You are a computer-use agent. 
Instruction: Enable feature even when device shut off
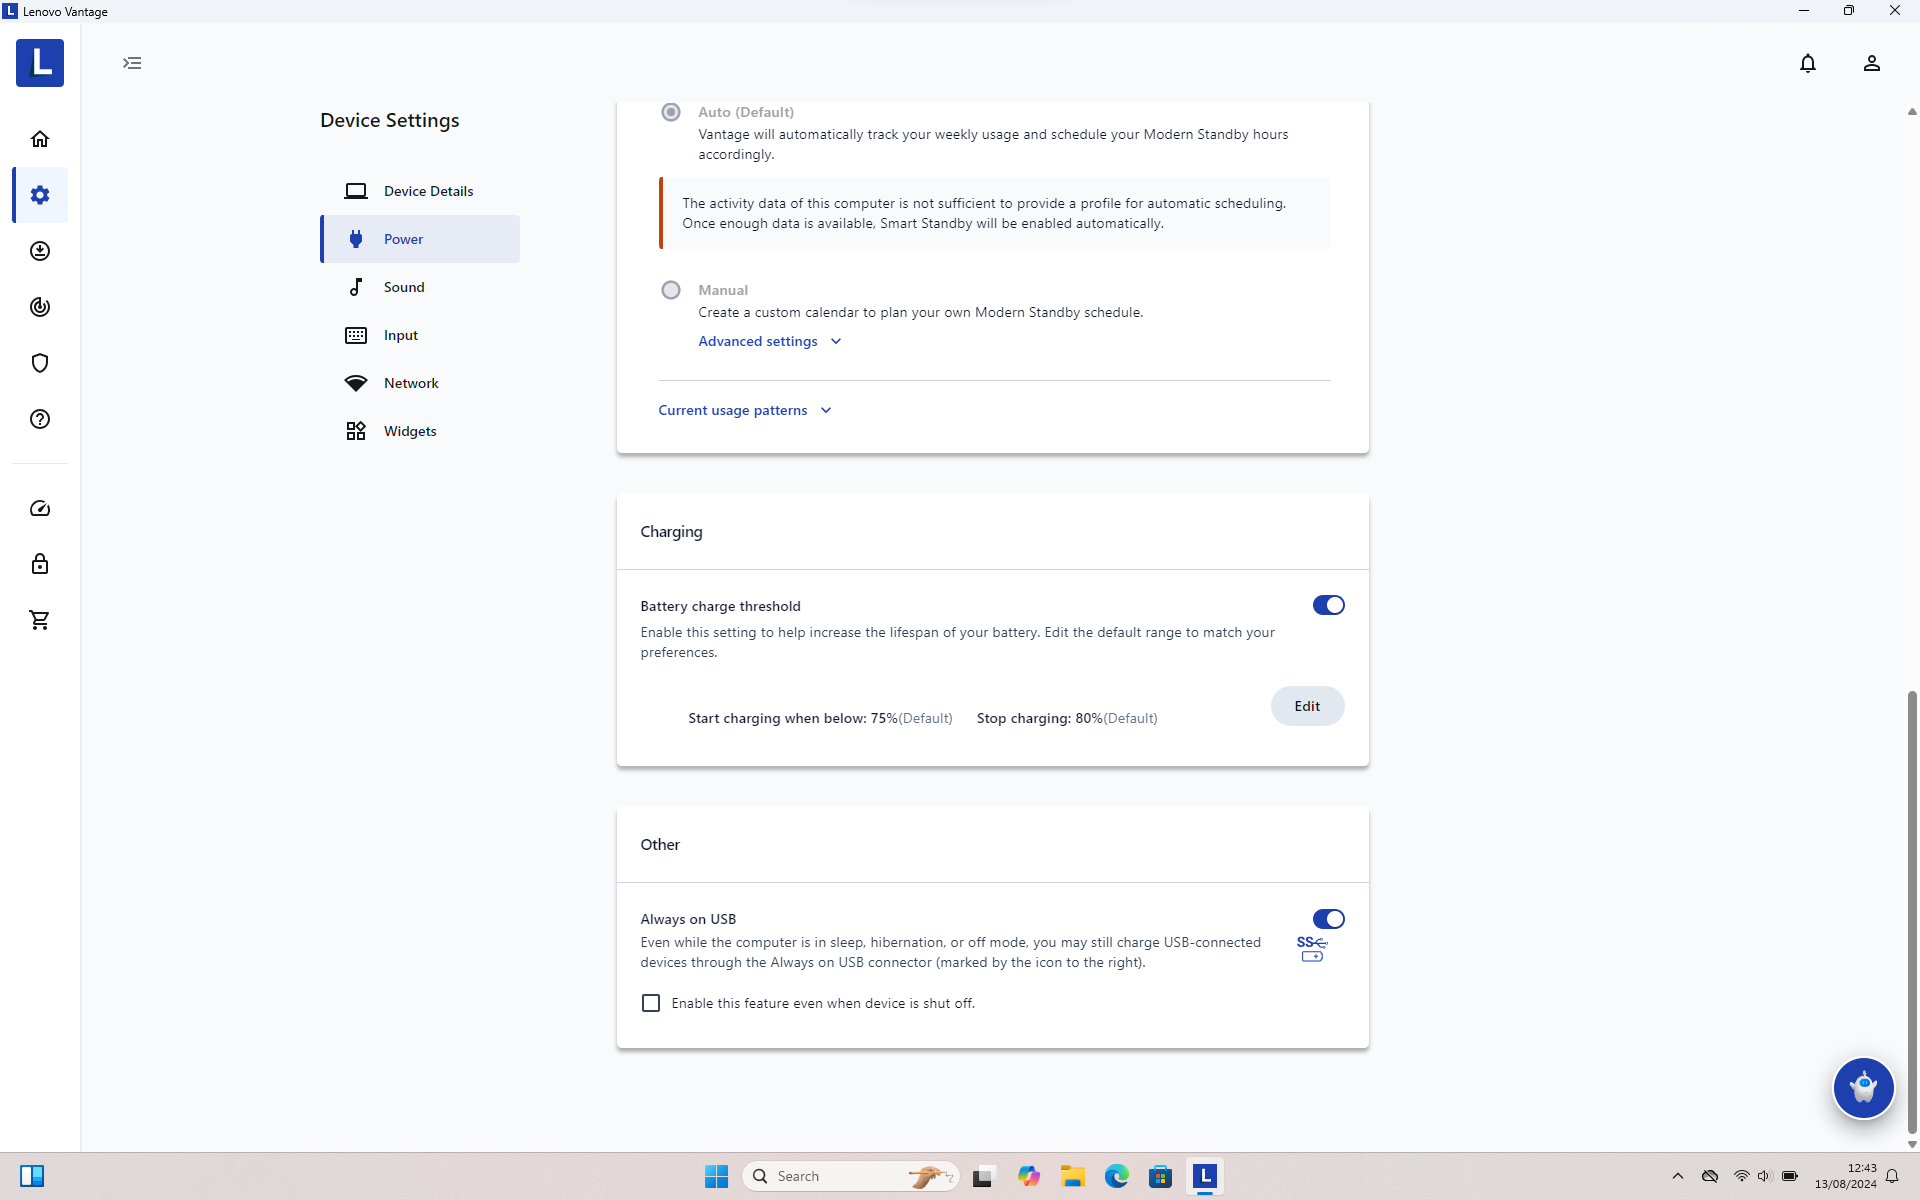pyautogui.click(x=651, y=1003)
